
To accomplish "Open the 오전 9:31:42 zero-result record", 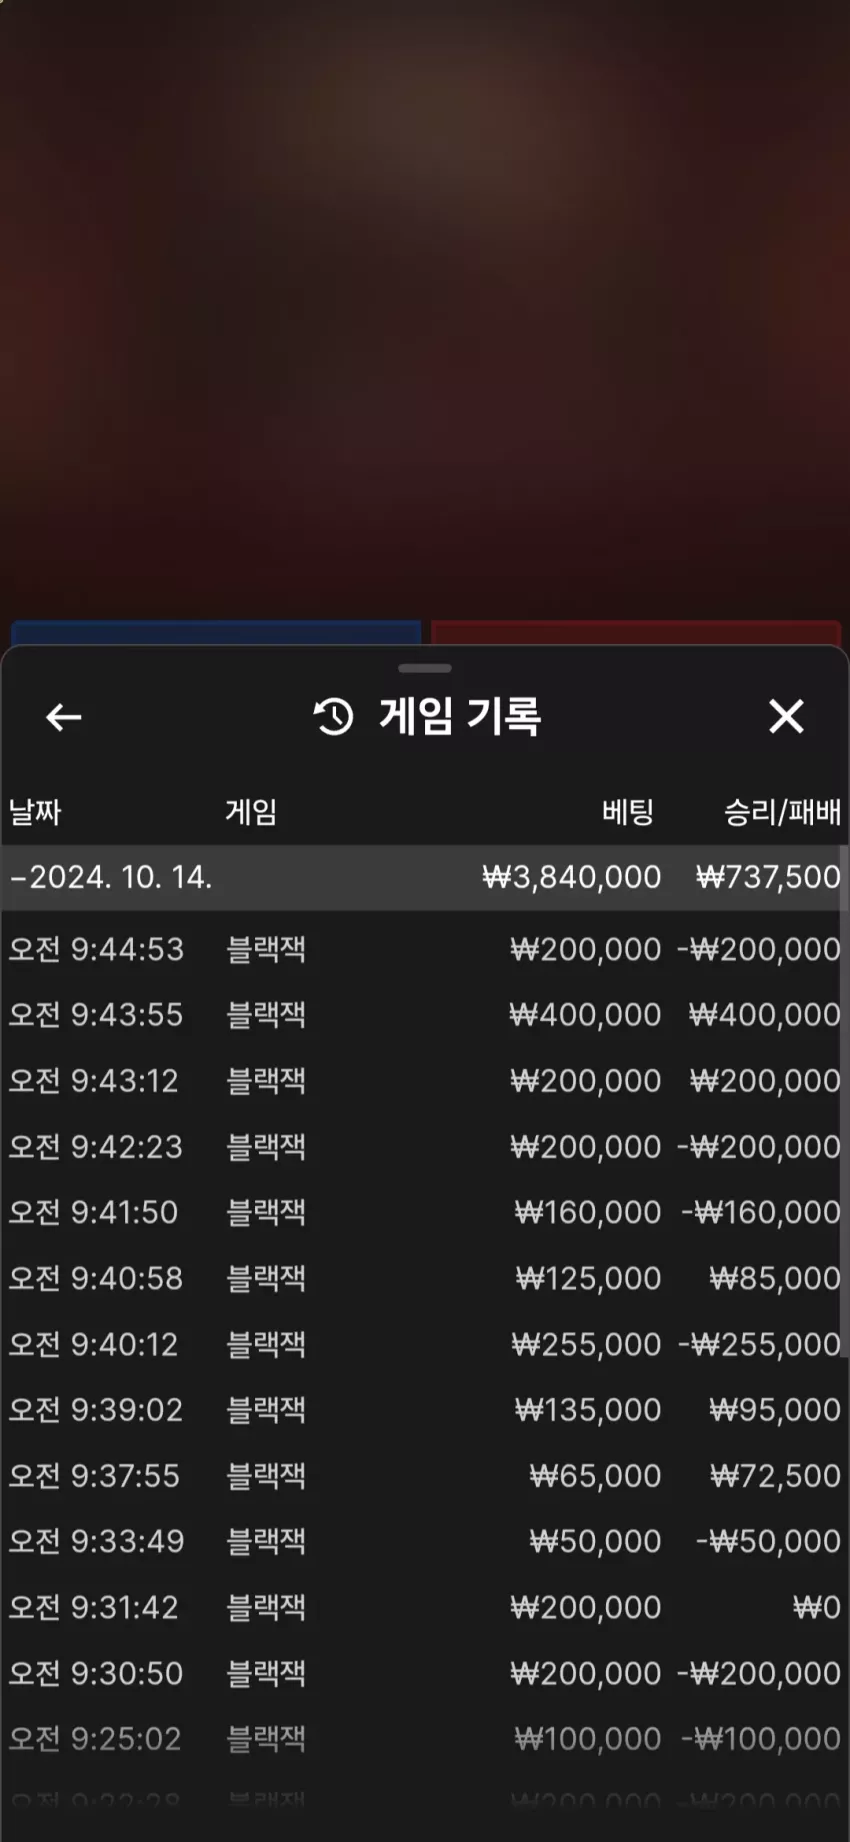I will pos(425,1608).
